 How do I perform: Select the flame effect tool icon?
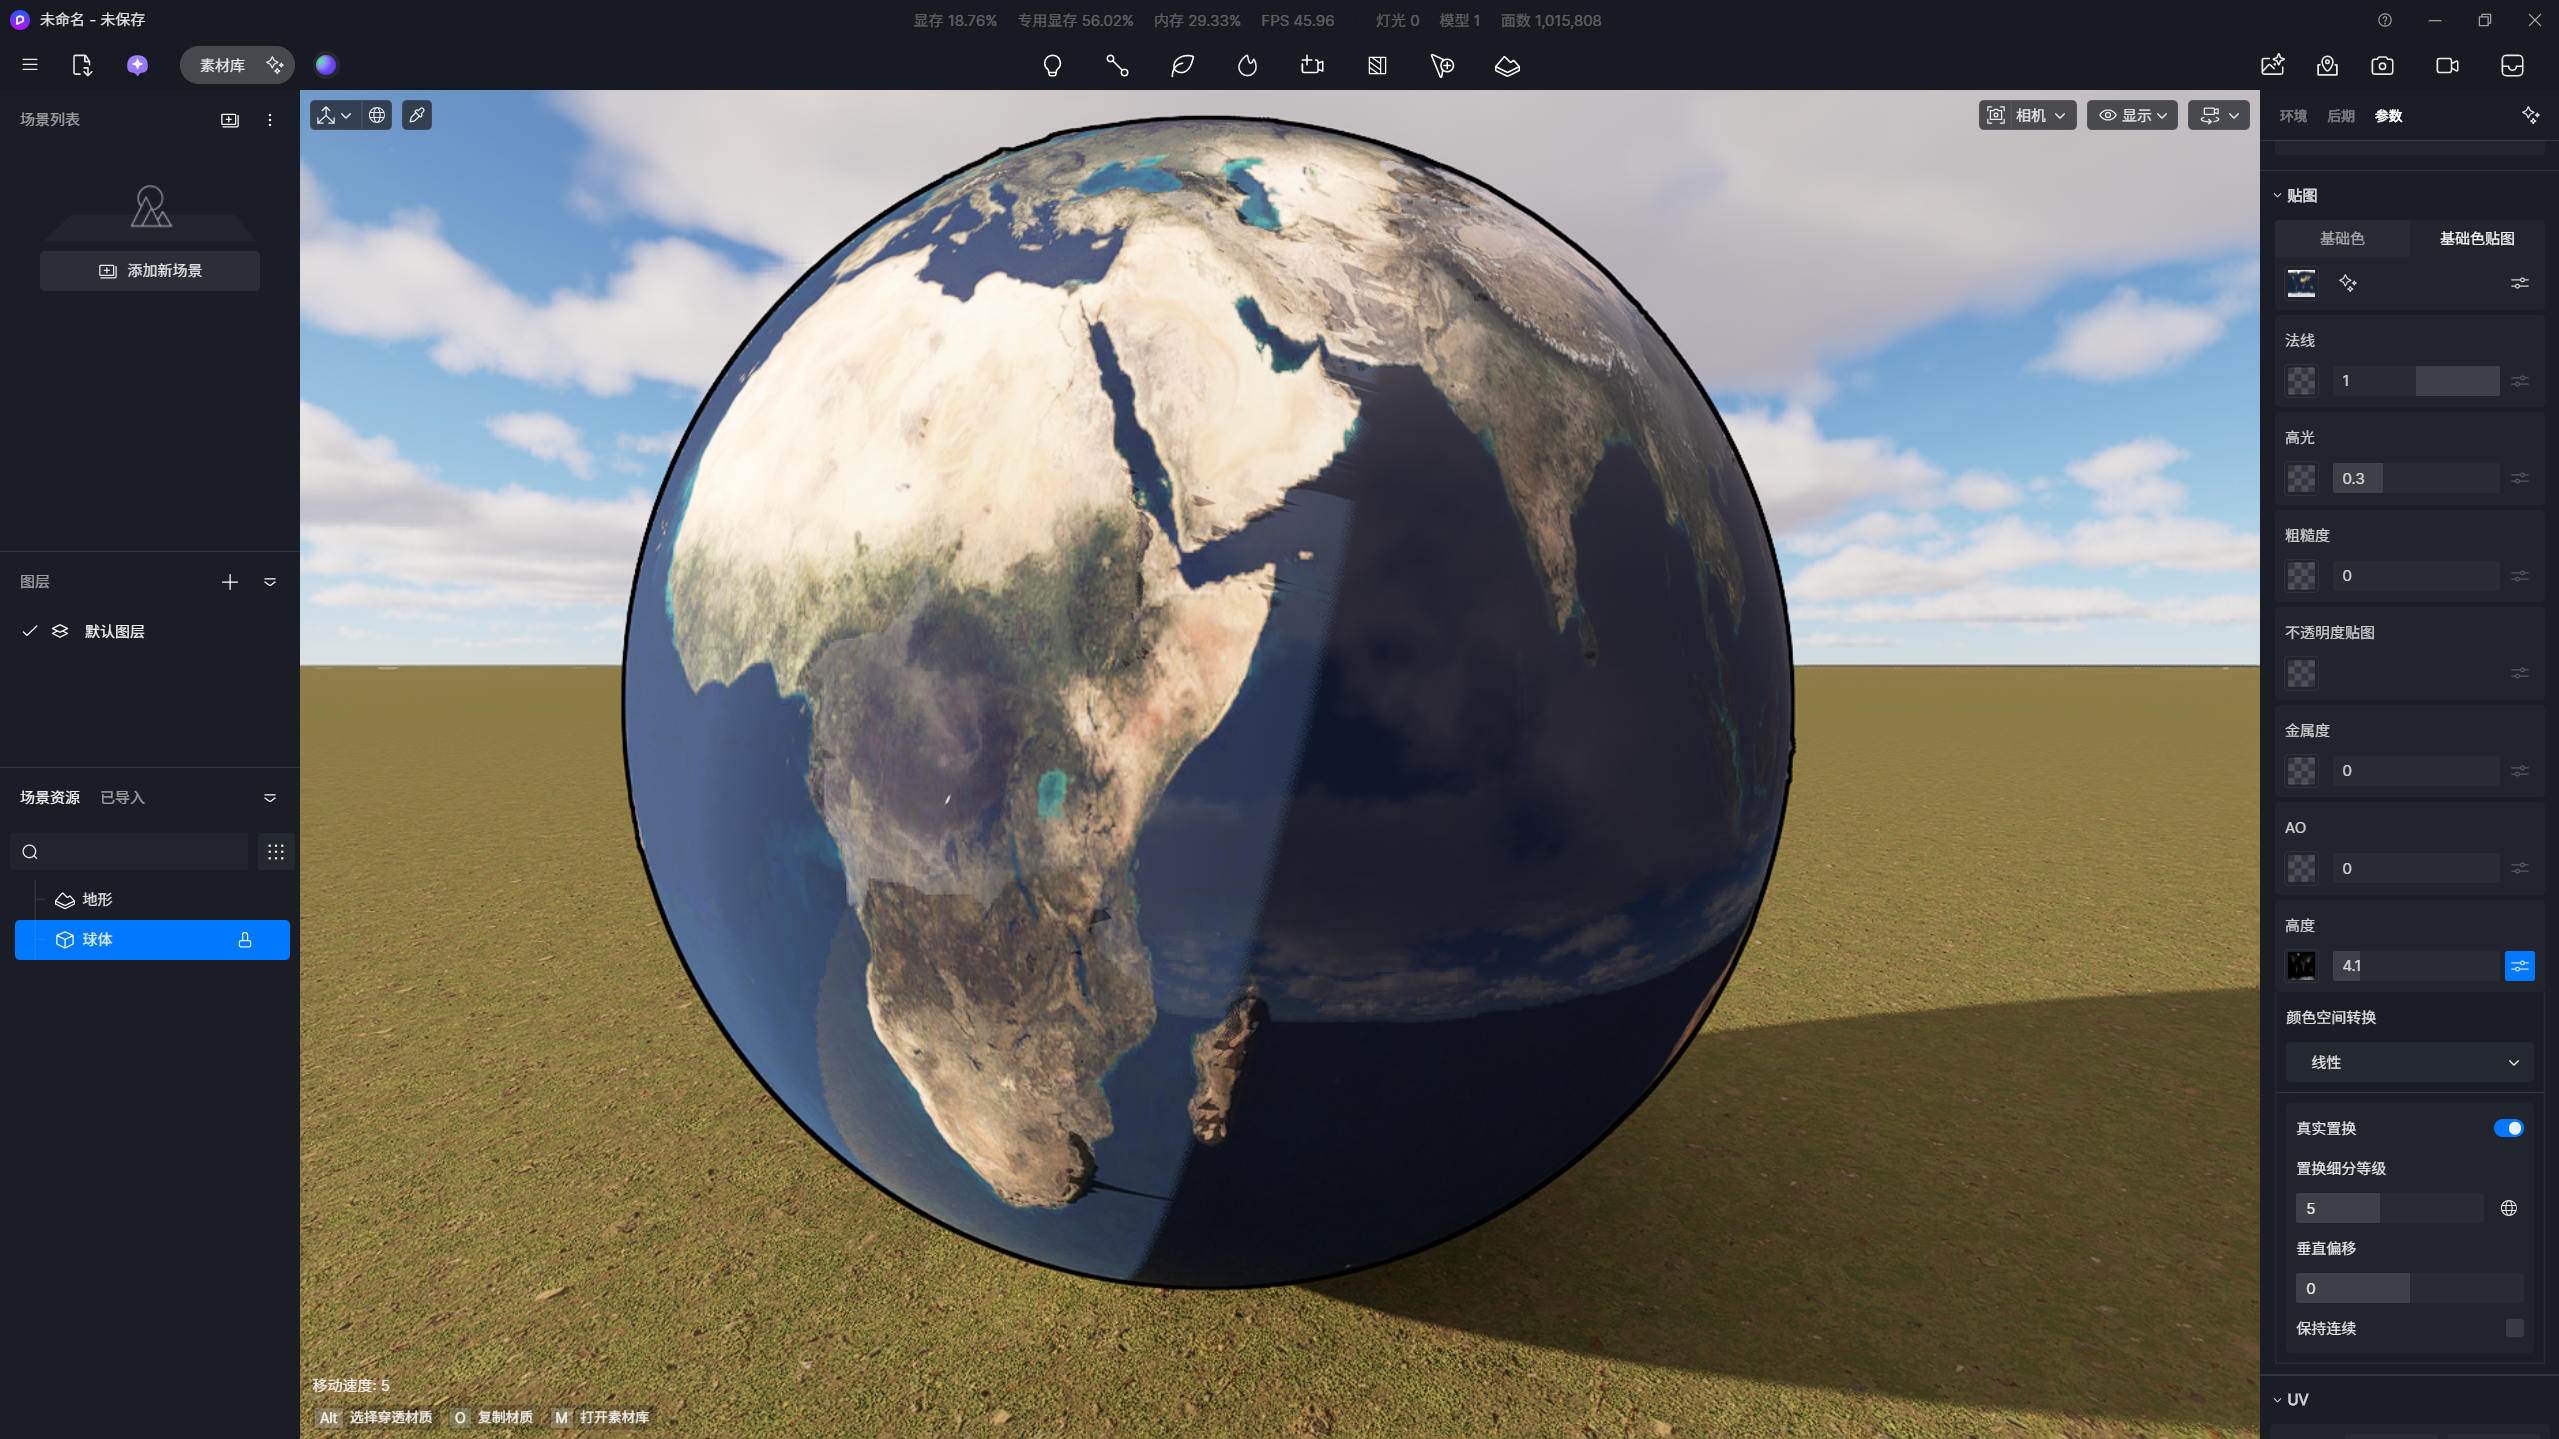(1247, 66)
